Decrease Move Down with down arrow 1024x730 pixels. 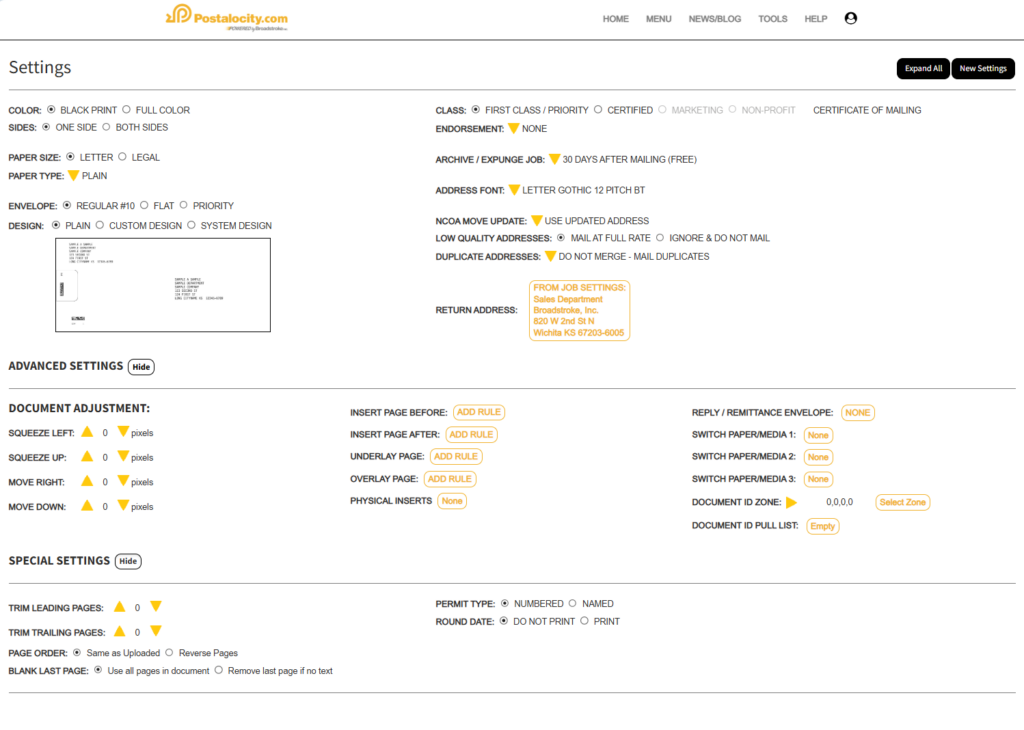tap(123, 505)
